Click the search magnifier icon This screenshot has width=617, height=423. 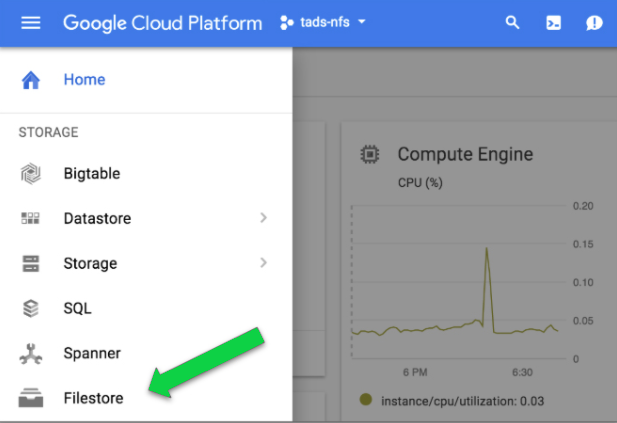click(513, 23)
